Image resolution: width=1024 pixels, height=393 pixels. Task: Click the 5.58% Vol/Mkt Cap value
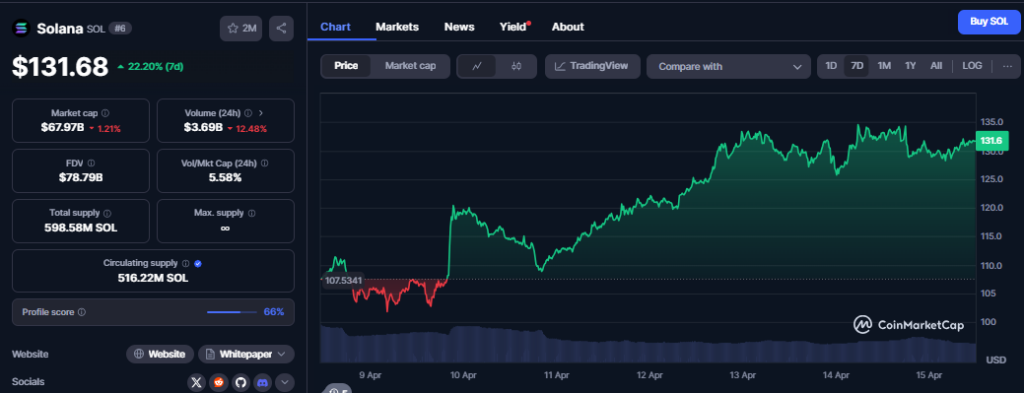pyautogui.click(x=225, y=178)
